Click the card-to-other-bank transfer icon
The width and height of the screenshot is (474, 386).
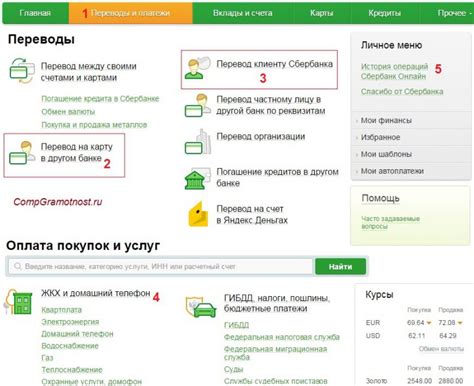pos(22,153)
